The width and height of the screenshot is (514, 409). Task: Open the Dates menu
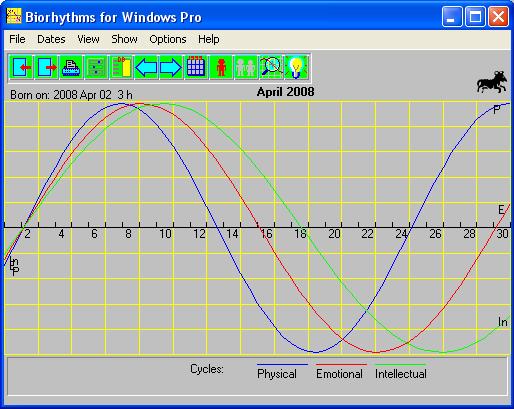pos(51,39)
